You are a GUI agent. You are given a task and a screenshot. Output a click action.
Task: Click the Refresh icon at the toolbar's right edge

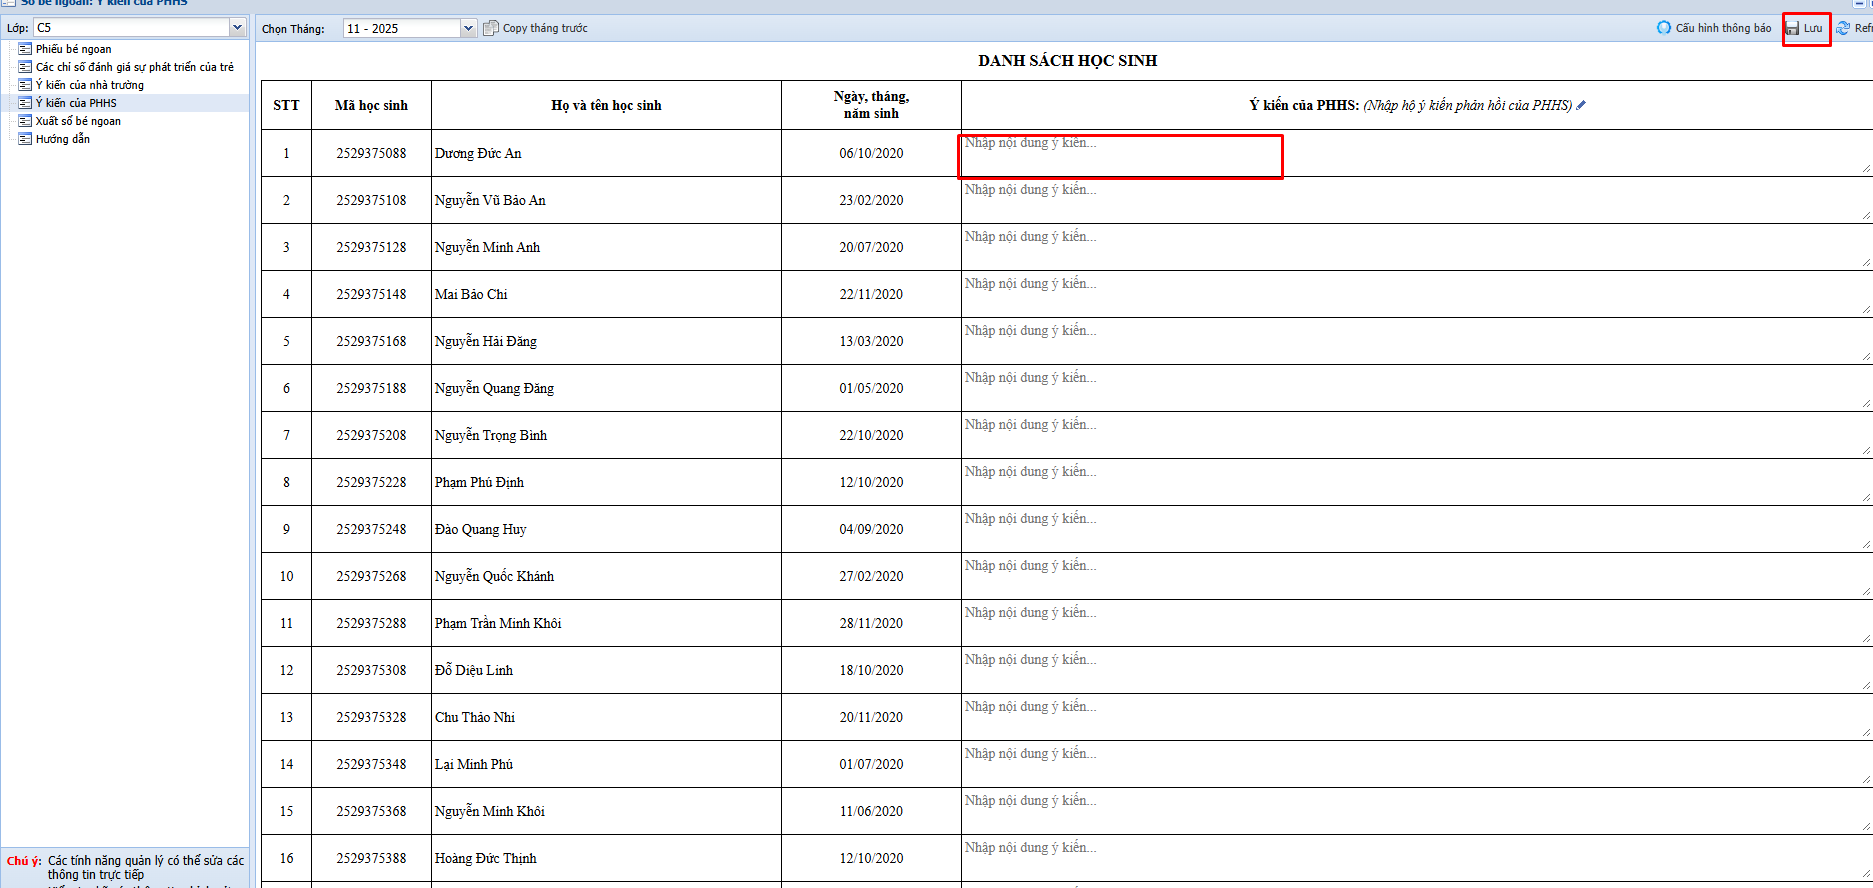[1843, 28]
